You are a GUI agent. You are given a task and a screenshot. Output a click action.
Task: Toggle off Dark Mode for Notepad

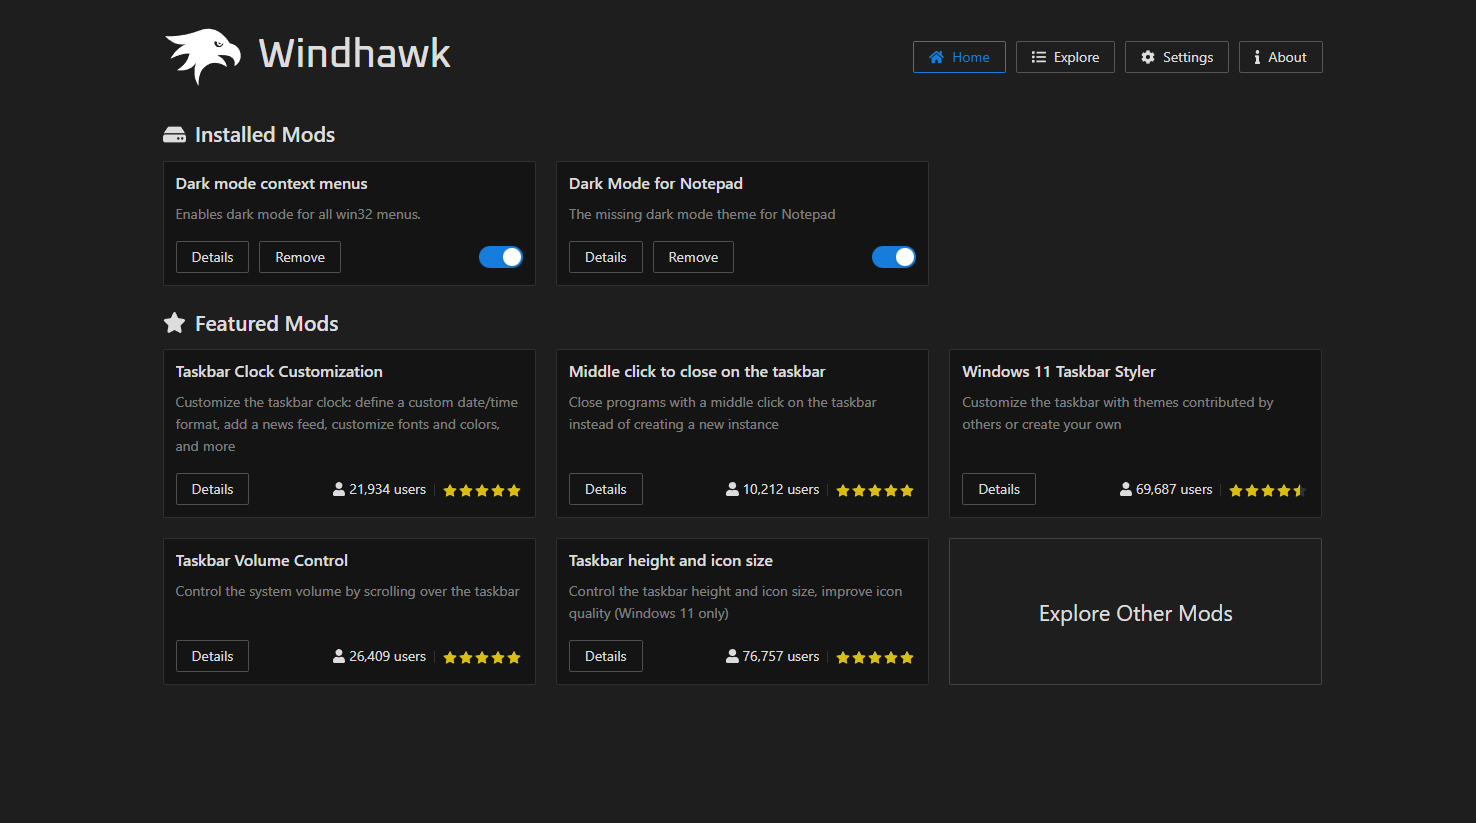[x=894, y=257]
